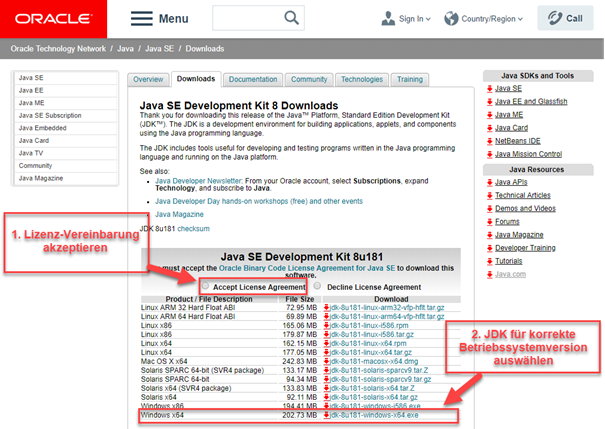
Task: Open Oracle Binary Code License Agreement link
Action: pos(307,268)
